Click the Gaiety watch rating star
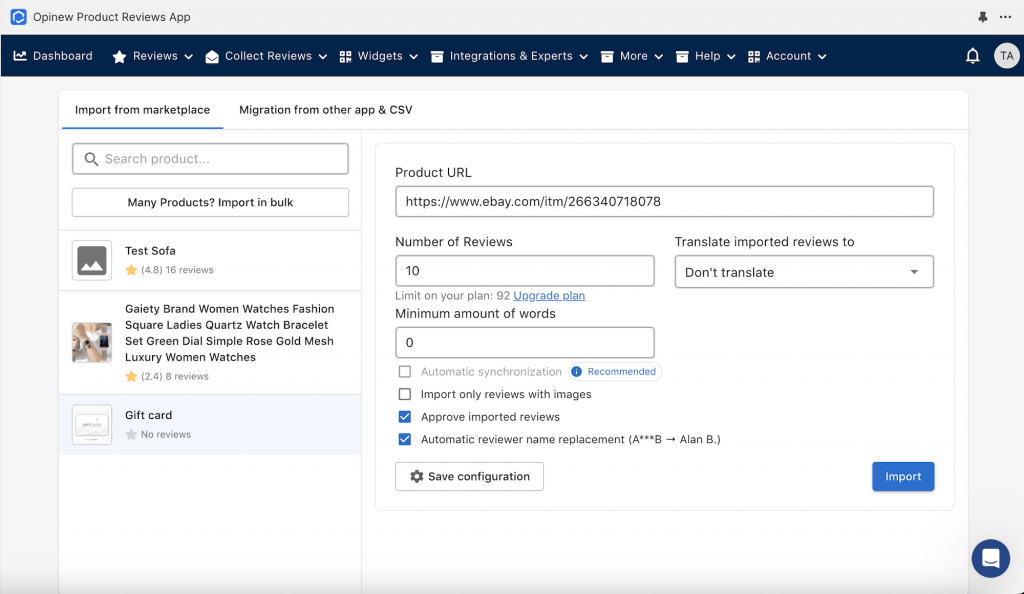This screenshot has width=1024, height=594. (131, 377)
